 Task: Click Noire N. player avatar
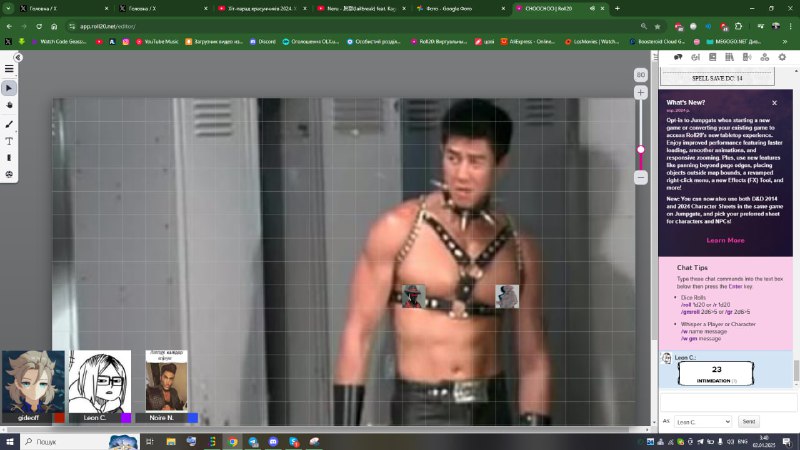pyautogui.click(x=166, y=381)
